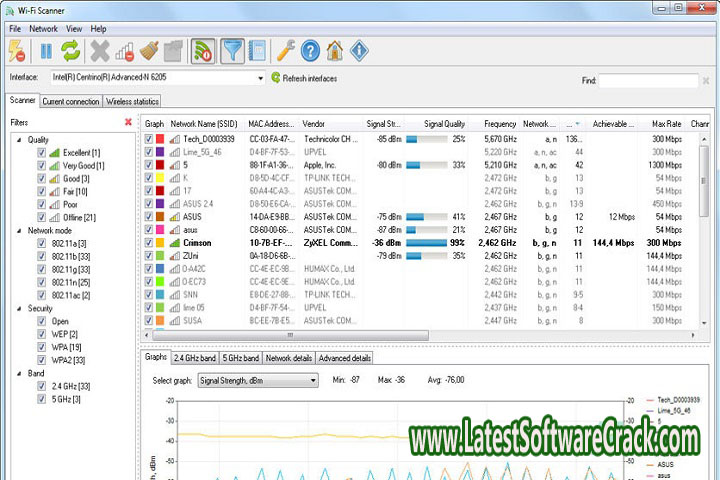
Task: Click the network list scroll down arrow
Action: (x=704, y=323)
